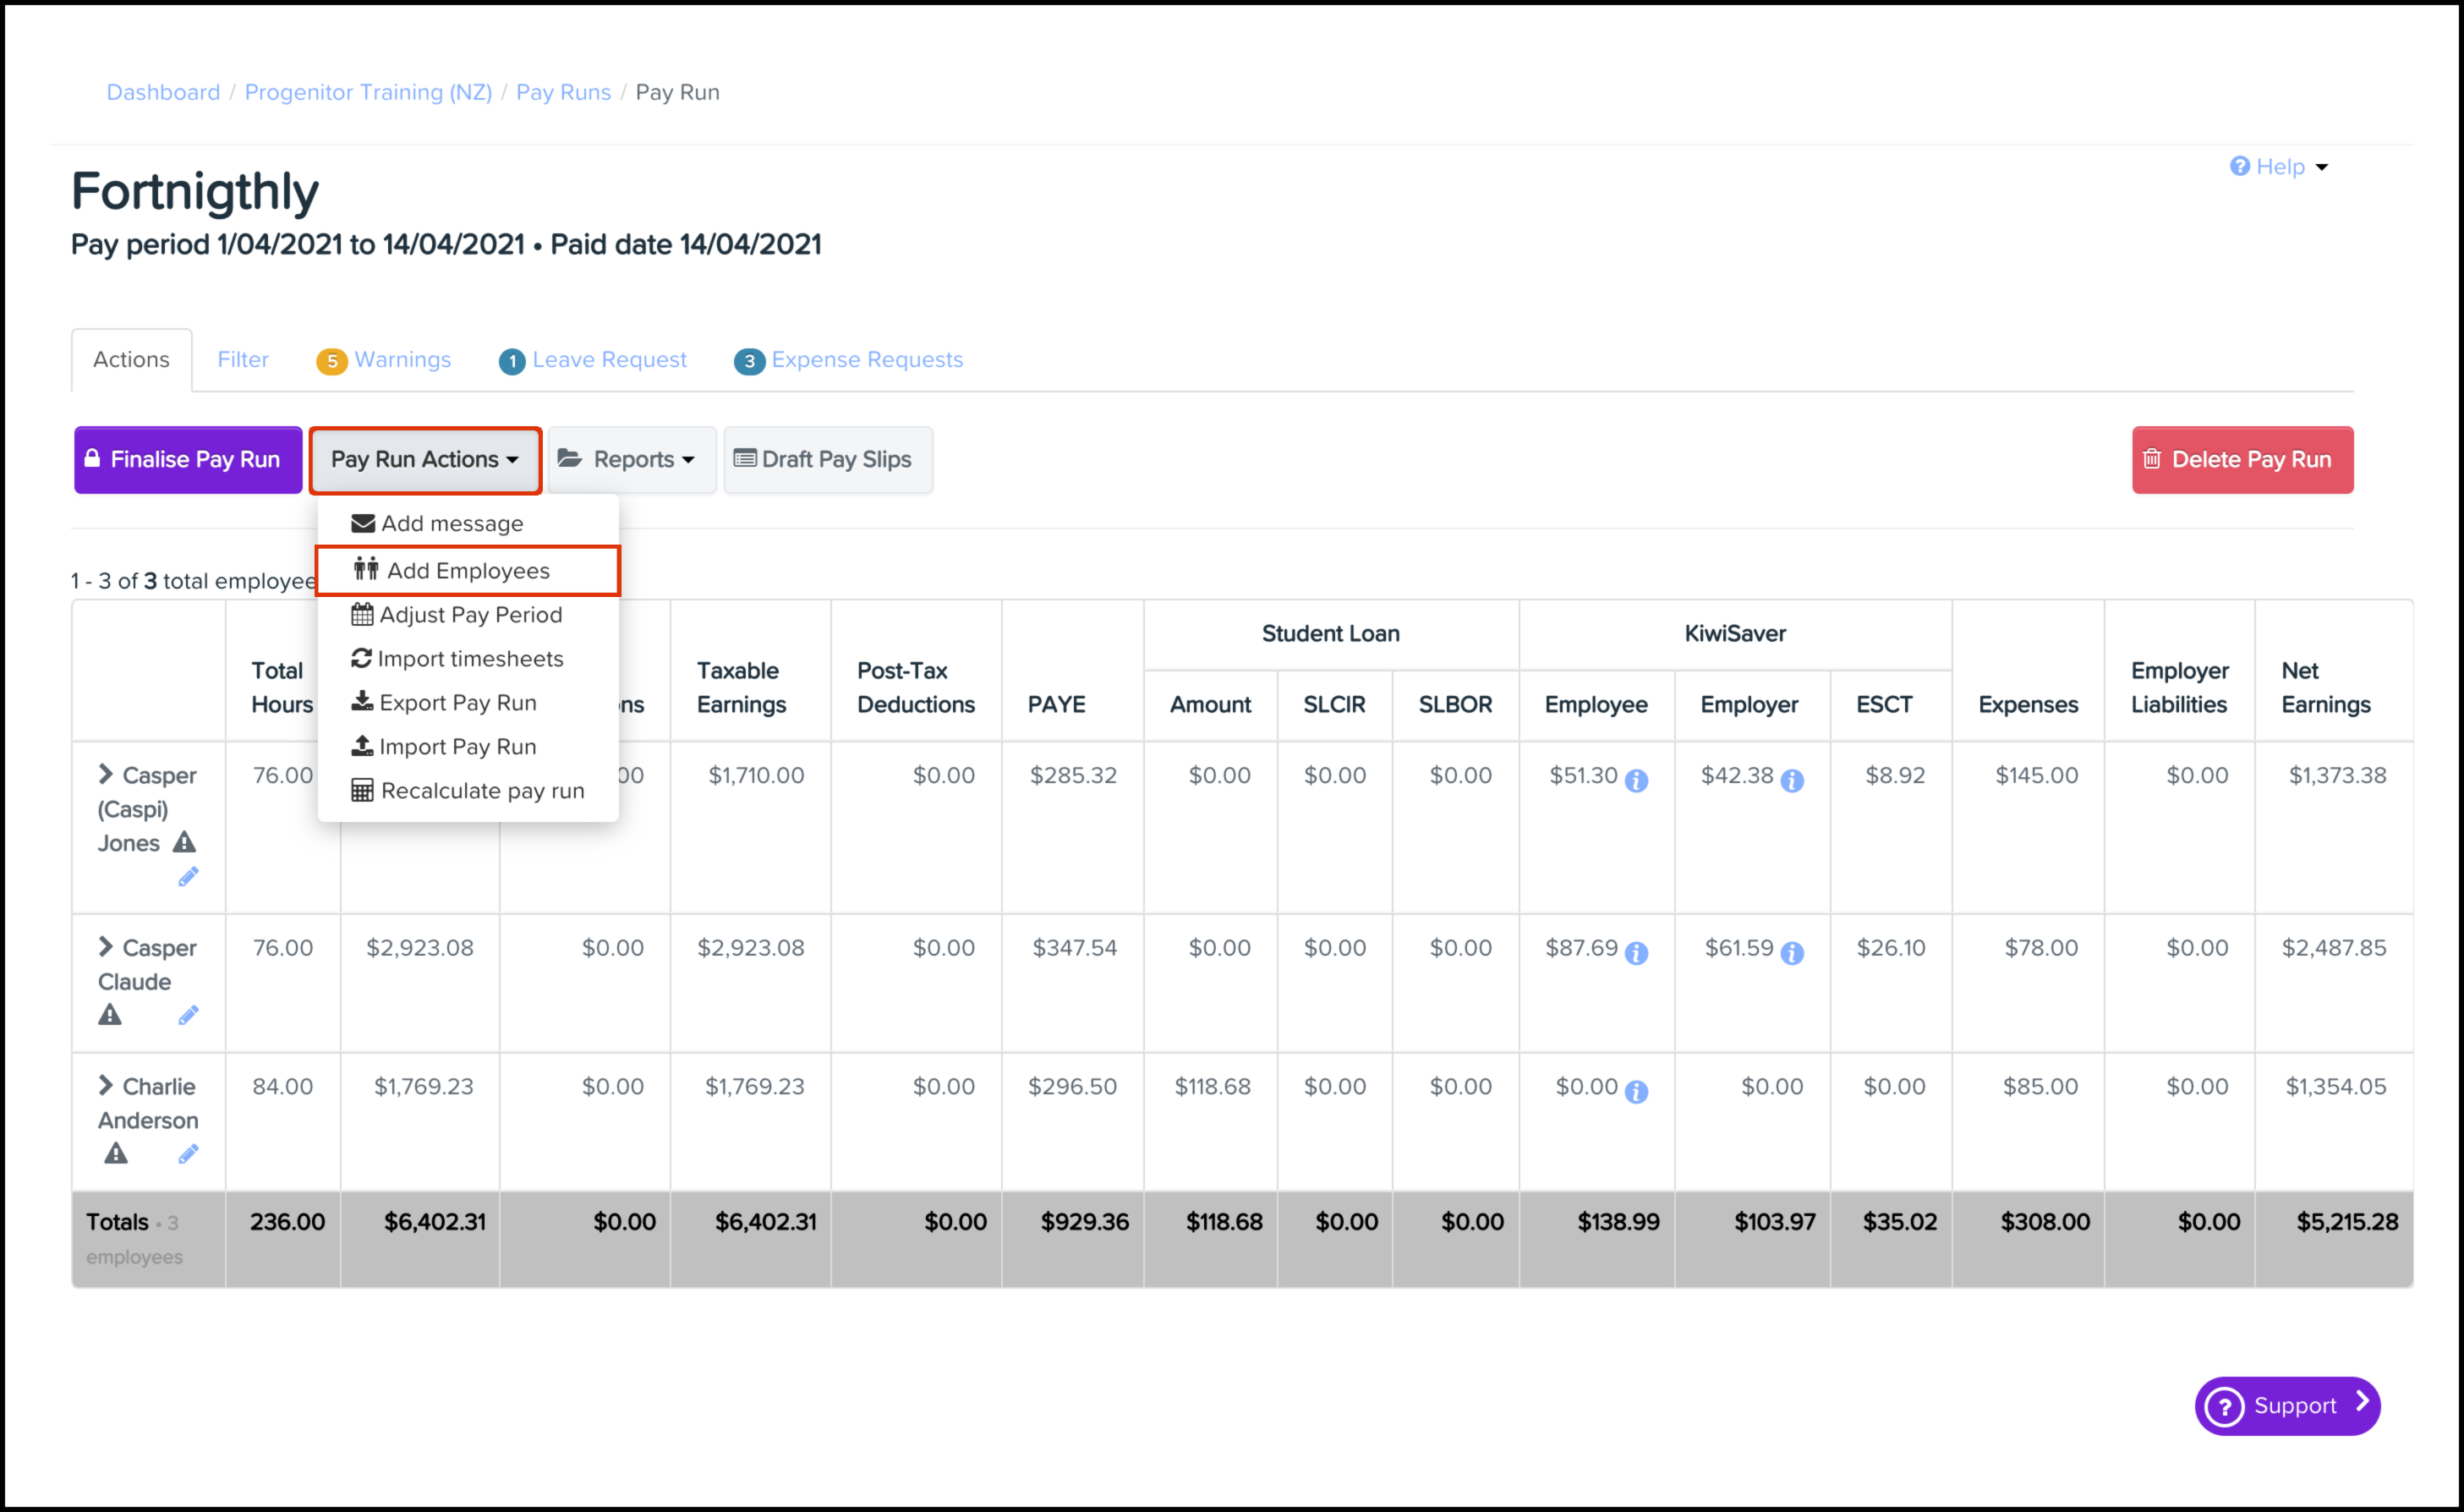
Task: Expand Casper (Caspi) Jones row chevron
Action: click(105, 774)
